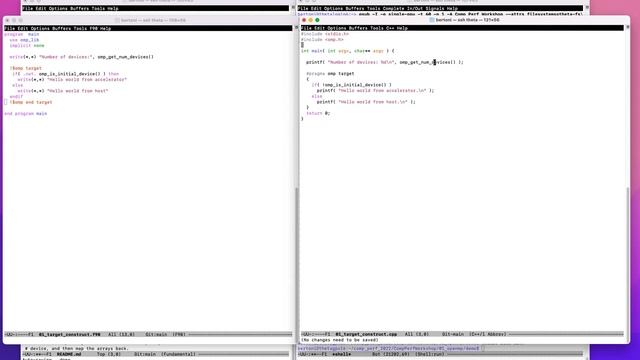Open Help menu in the C++ Emacs window
The width and height of the screenshot is (640, 360).
402,28
